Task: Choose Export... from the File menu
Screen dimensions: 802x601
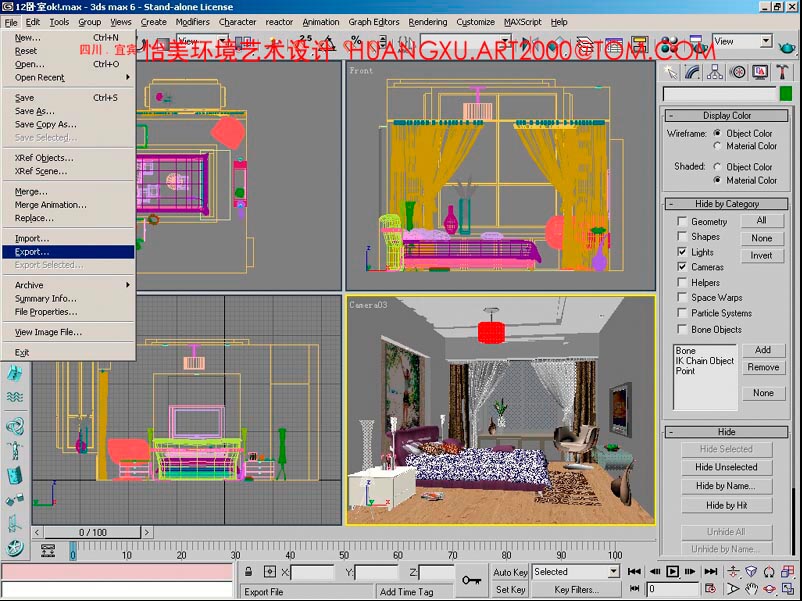Action: (x=69, y=252)
